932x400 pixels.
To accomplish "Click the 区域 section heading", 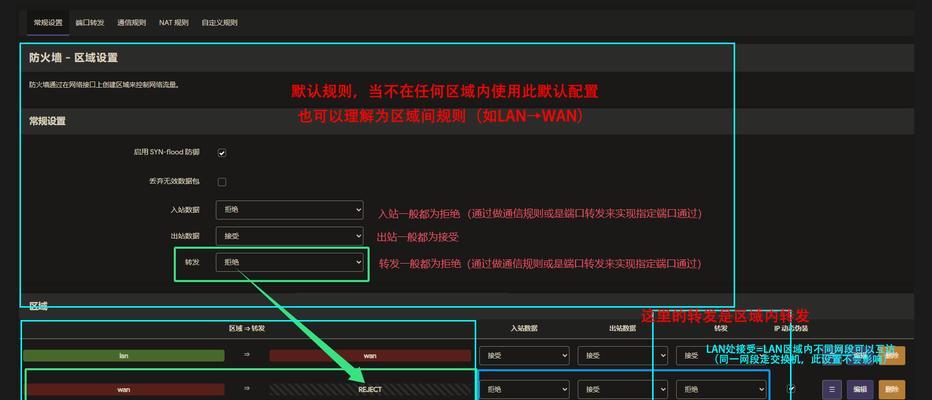I will (39, 306).
